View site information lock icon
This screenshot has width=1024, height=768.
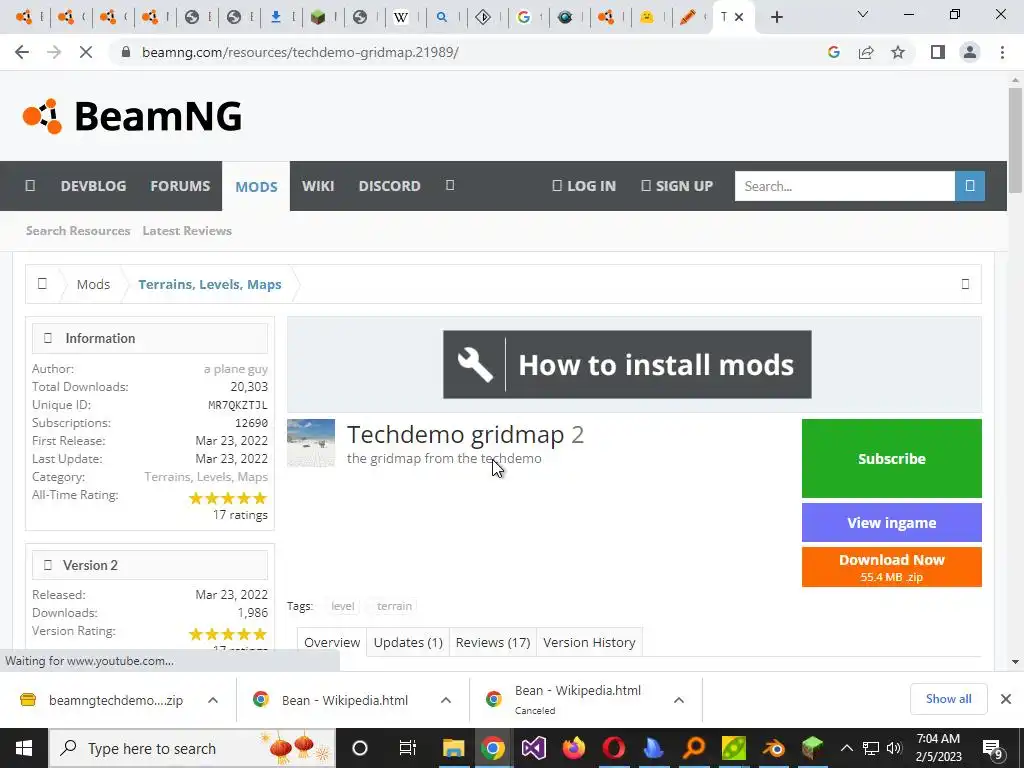pyautogui.click(x=126, y=52)
